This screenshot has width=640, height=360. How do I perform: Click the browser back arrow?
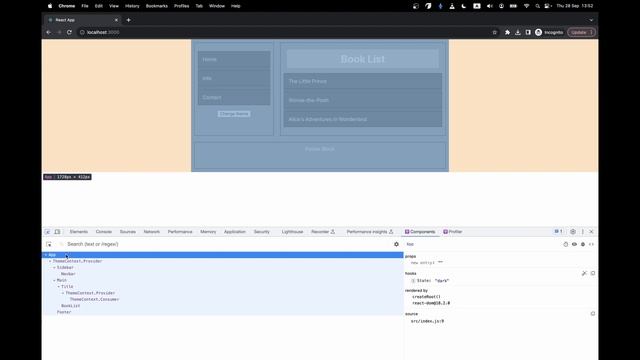tap(49, 32)
